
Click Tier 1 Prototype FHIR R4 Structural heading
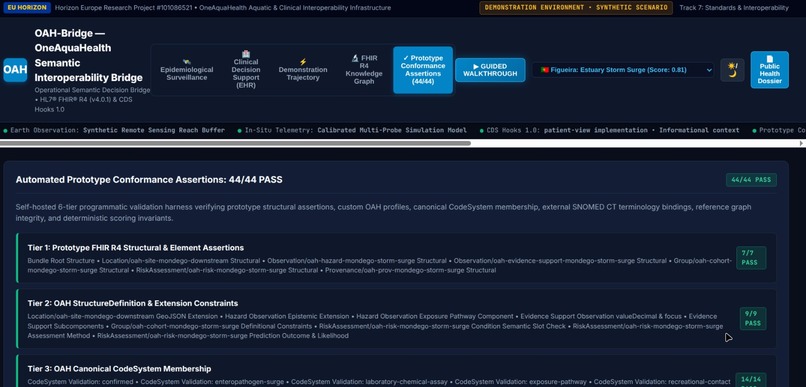136,248
